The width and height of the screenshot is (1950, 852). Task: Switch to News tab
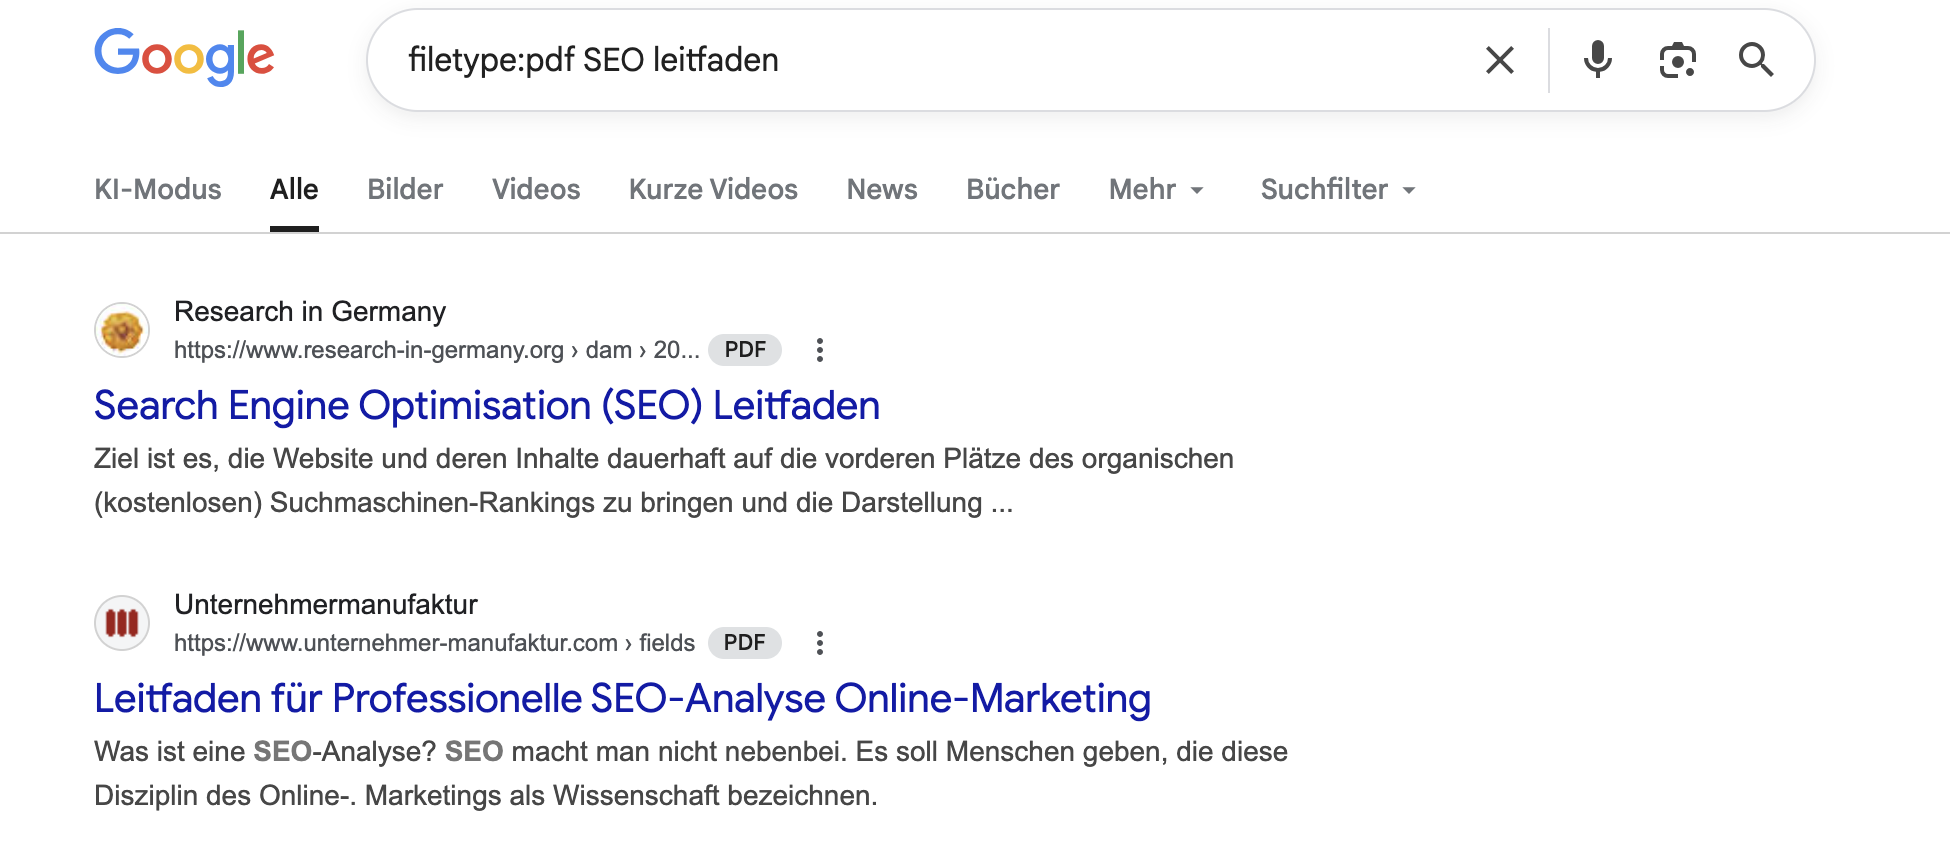click(882, 189)
